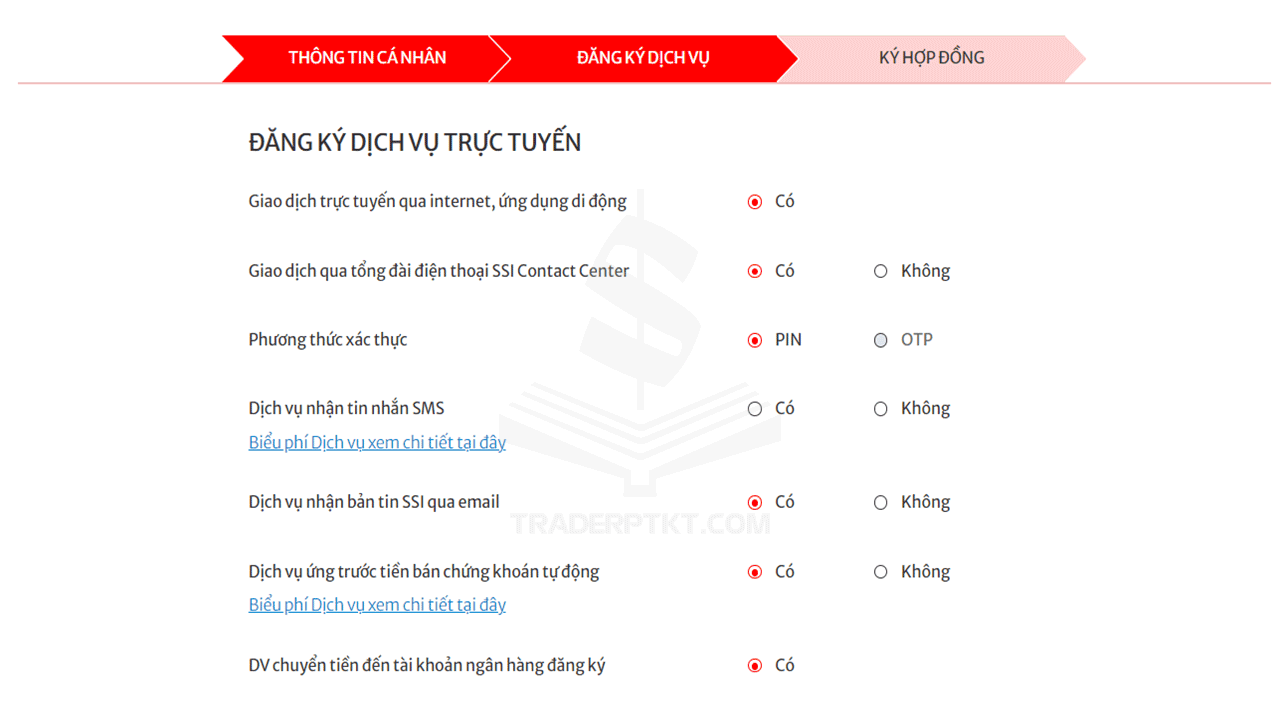Image resolution: width=1280 pixels, height=720 pixels.
Task: Select Có for ứng trước tiền bán chứng khoán
Action: pos(755,572)
